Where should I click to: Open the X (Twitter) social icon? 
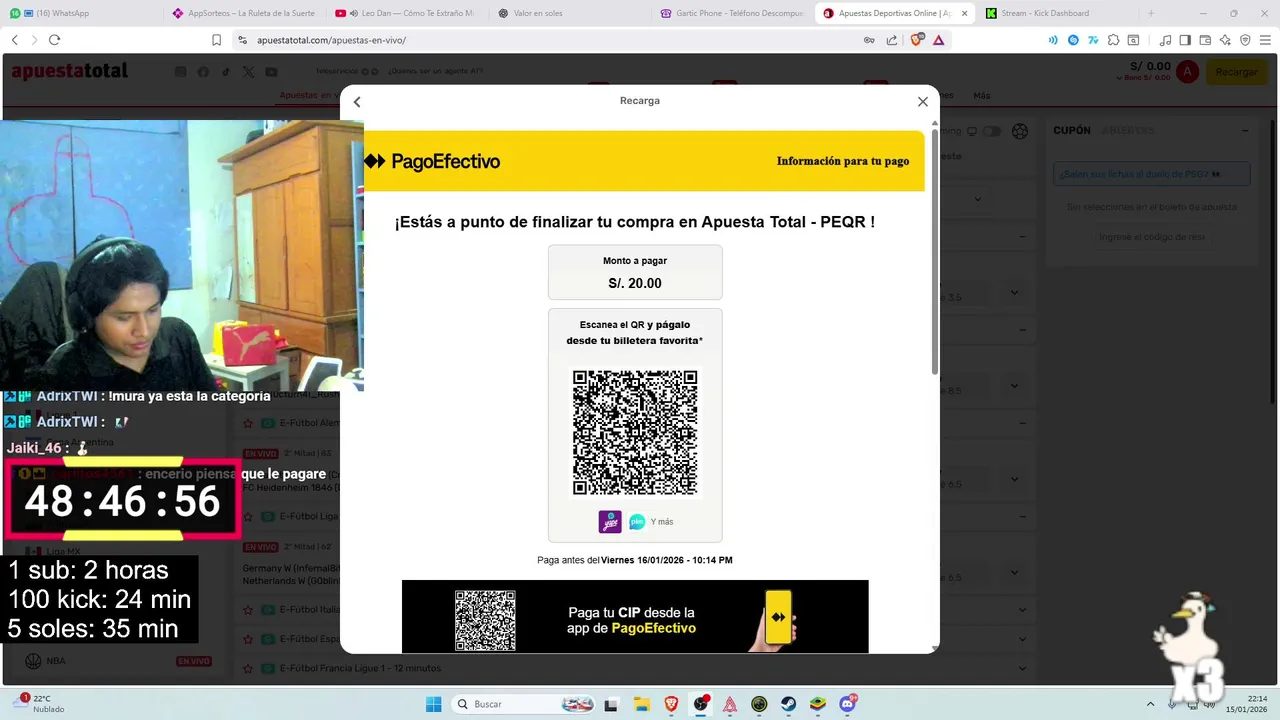point(248,72)
